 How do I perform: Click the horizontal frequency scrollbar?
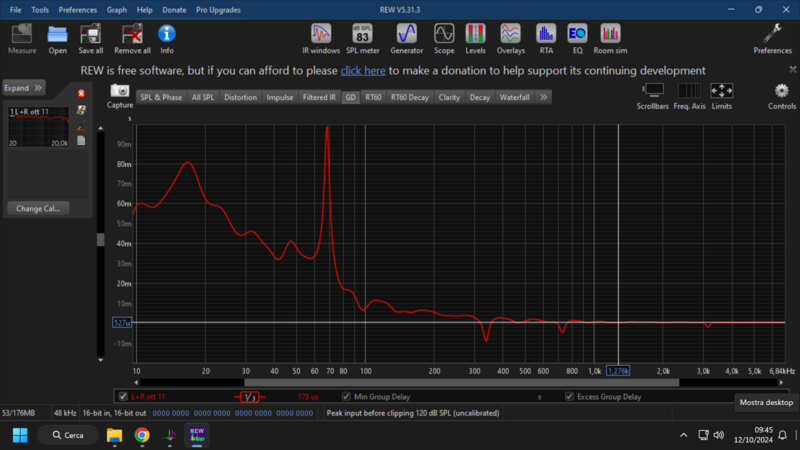click(460, 382)
